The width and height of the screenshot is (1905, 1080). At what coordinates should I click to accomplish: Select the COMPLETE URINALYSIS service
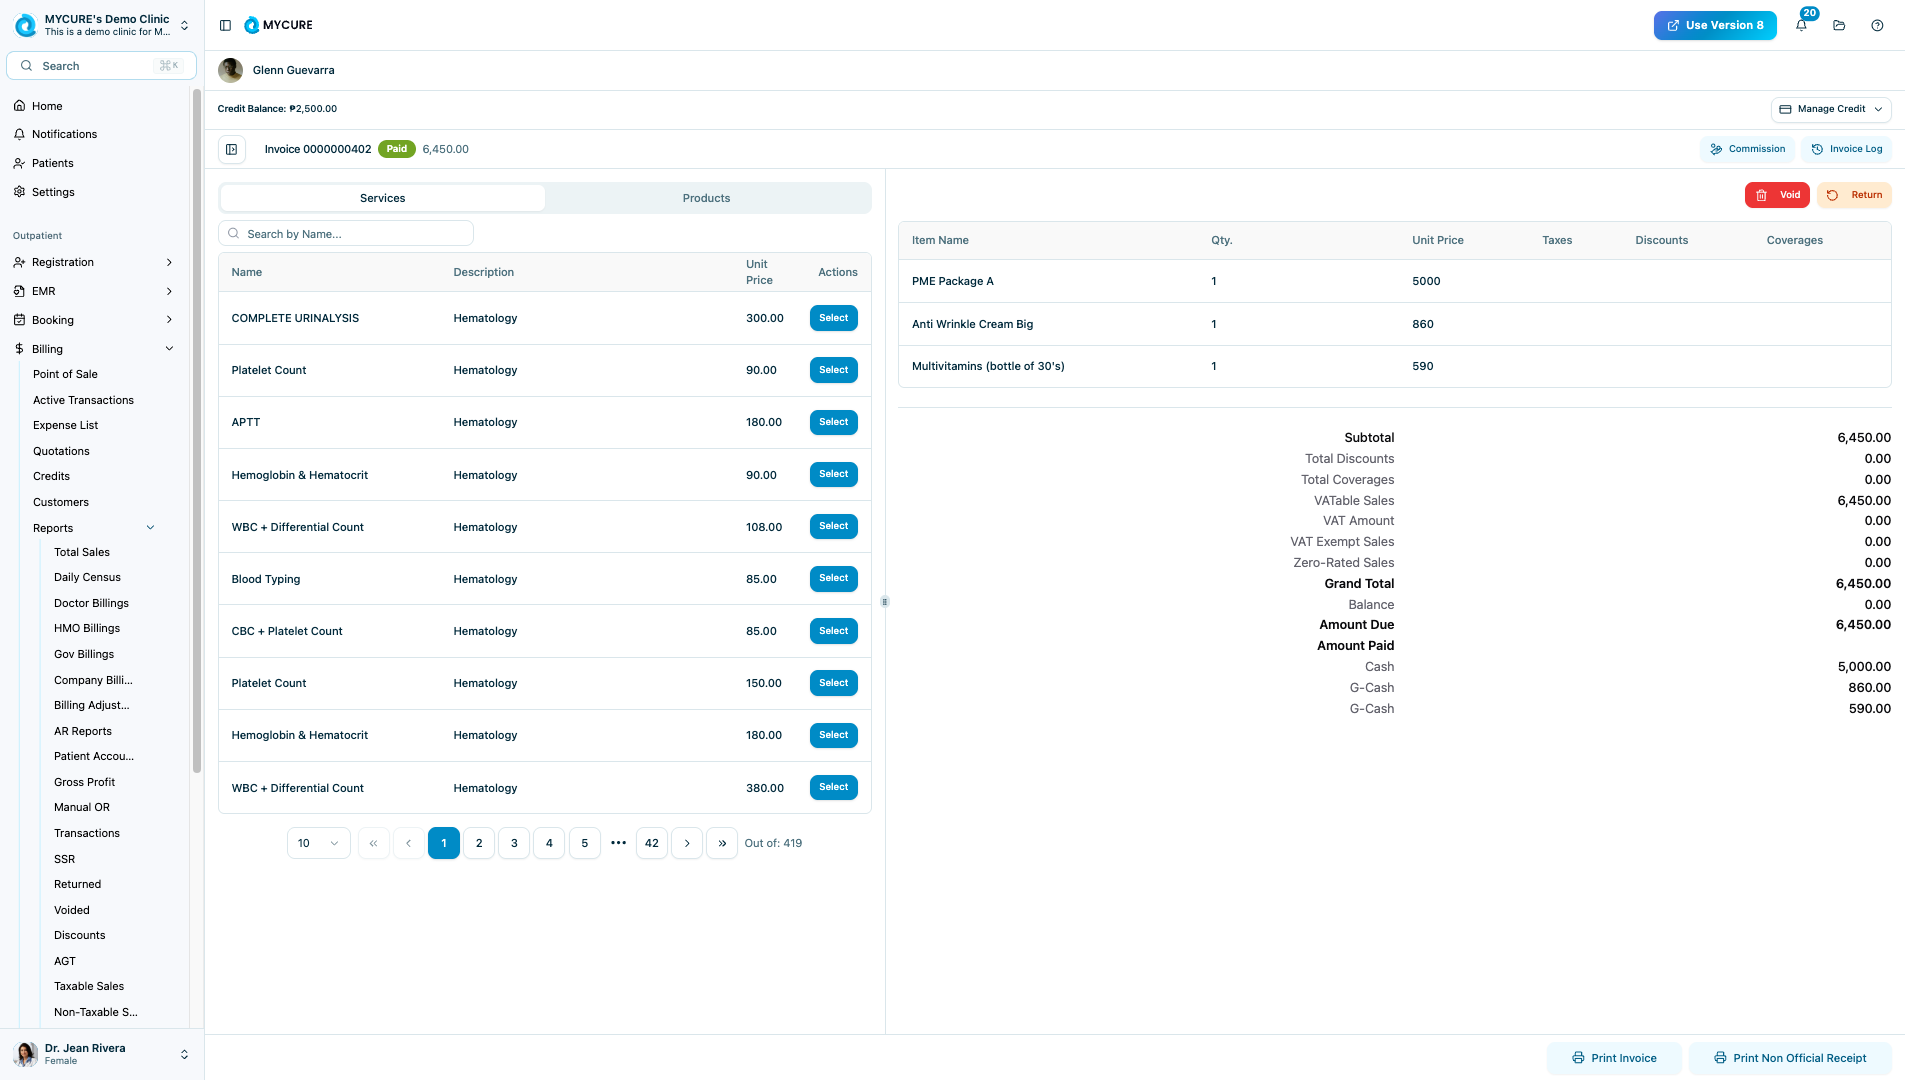tap(833, 318)
